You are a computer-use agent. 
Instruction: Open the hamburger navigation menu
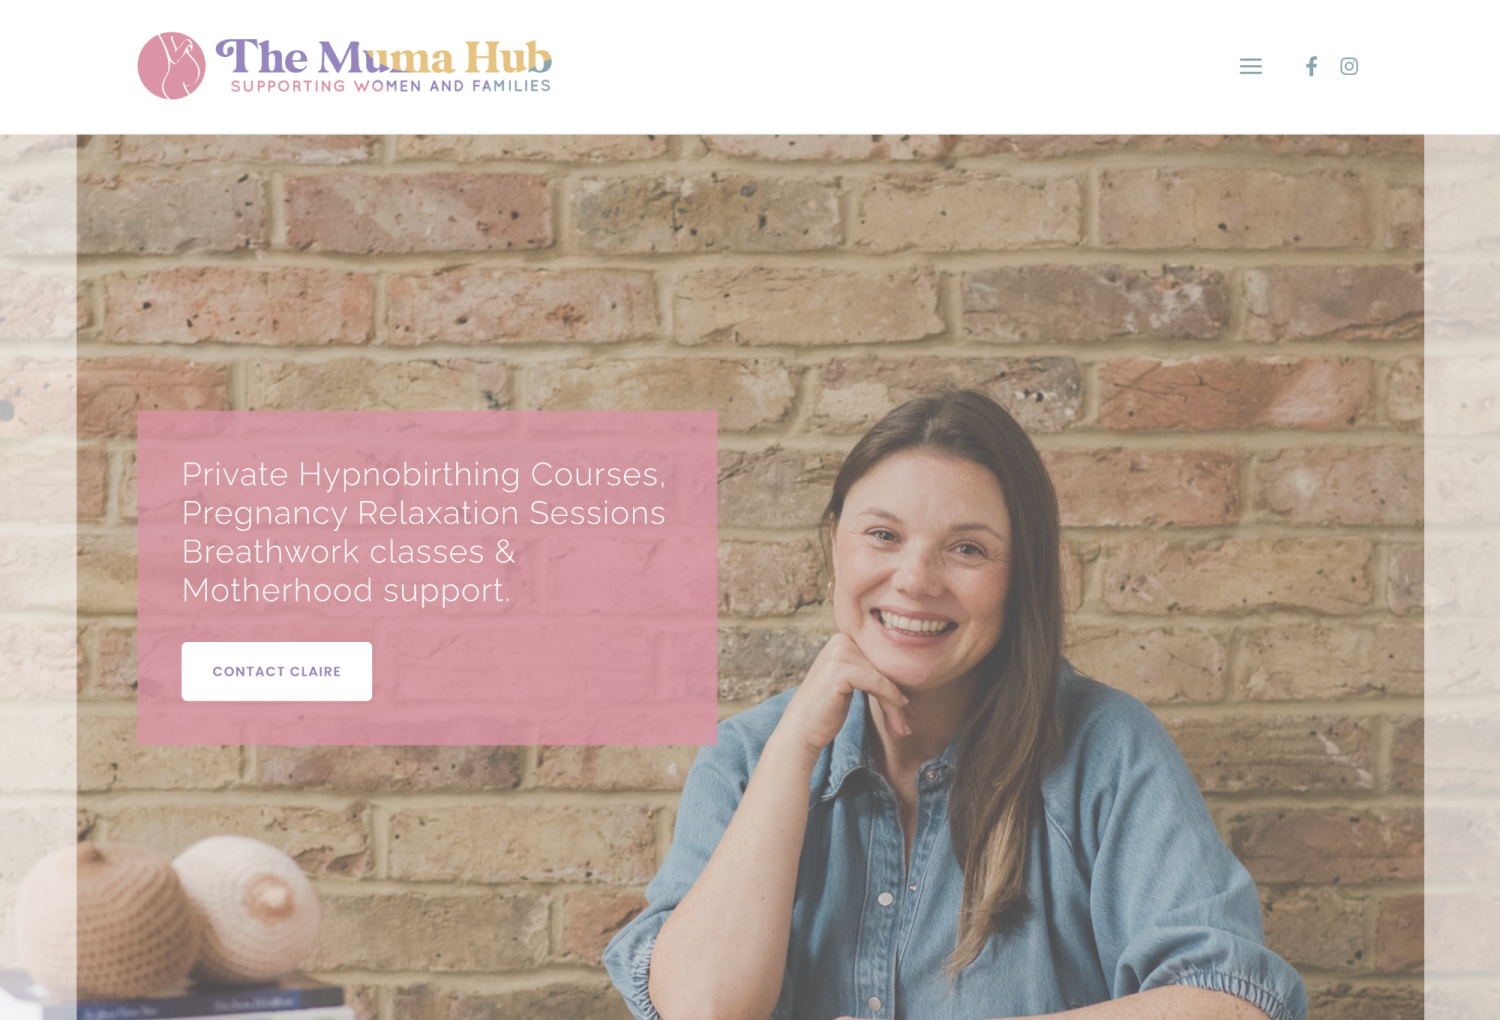(1250, 66)
